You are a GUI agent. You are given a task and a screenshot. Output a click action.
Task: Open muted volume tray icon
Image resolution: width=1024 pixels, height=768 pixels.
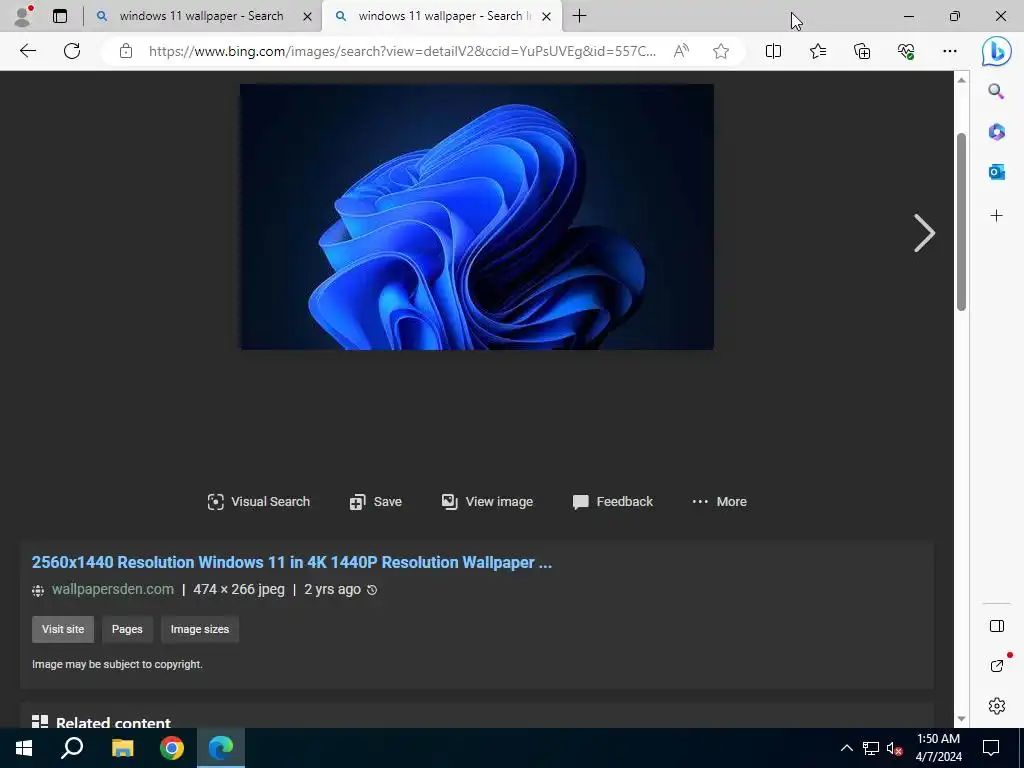pos(895,748)
